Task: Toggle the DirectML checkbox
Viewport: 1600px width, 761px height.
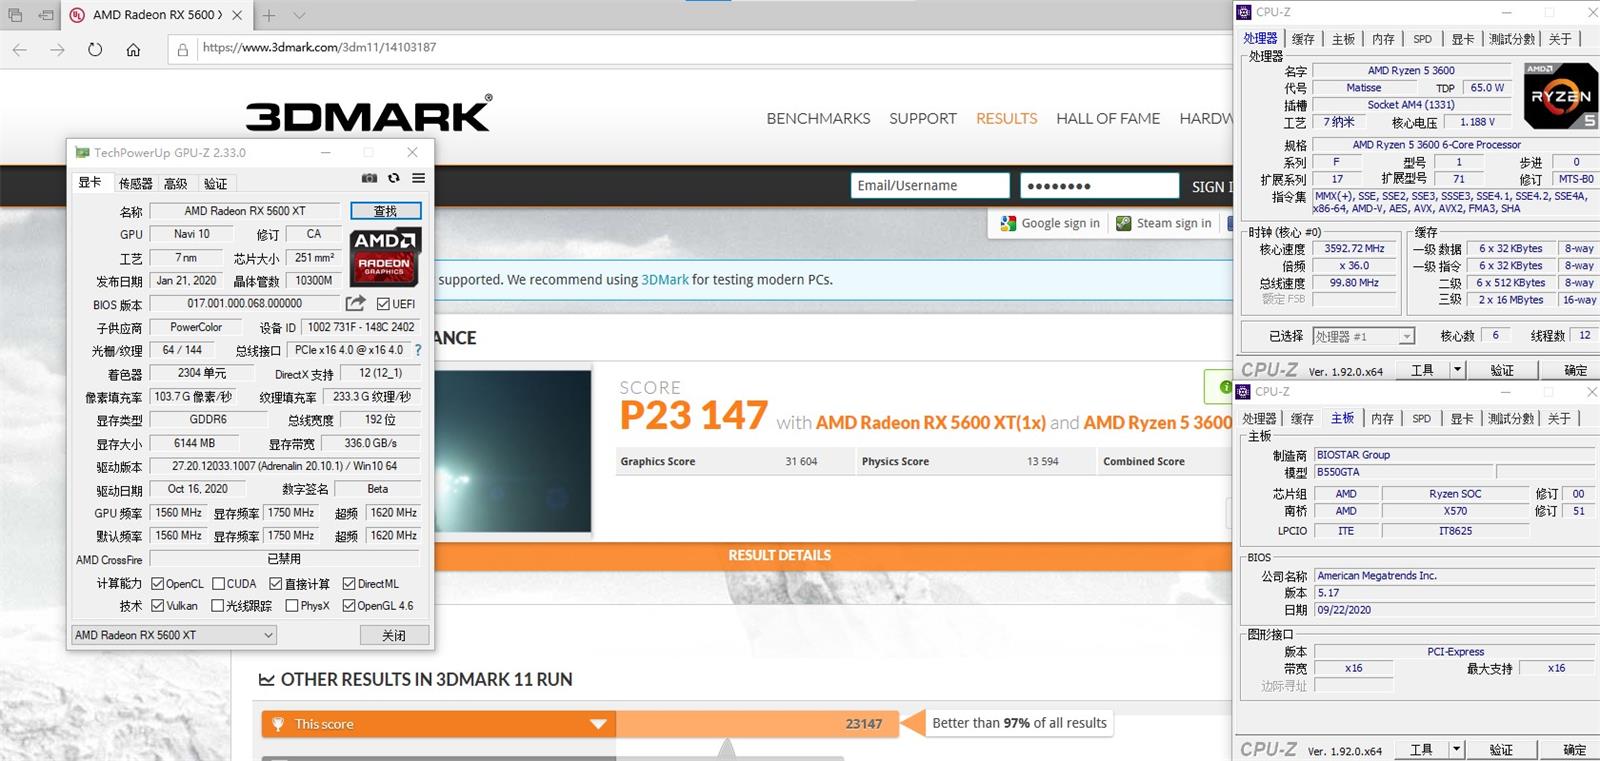Action: 349,584
